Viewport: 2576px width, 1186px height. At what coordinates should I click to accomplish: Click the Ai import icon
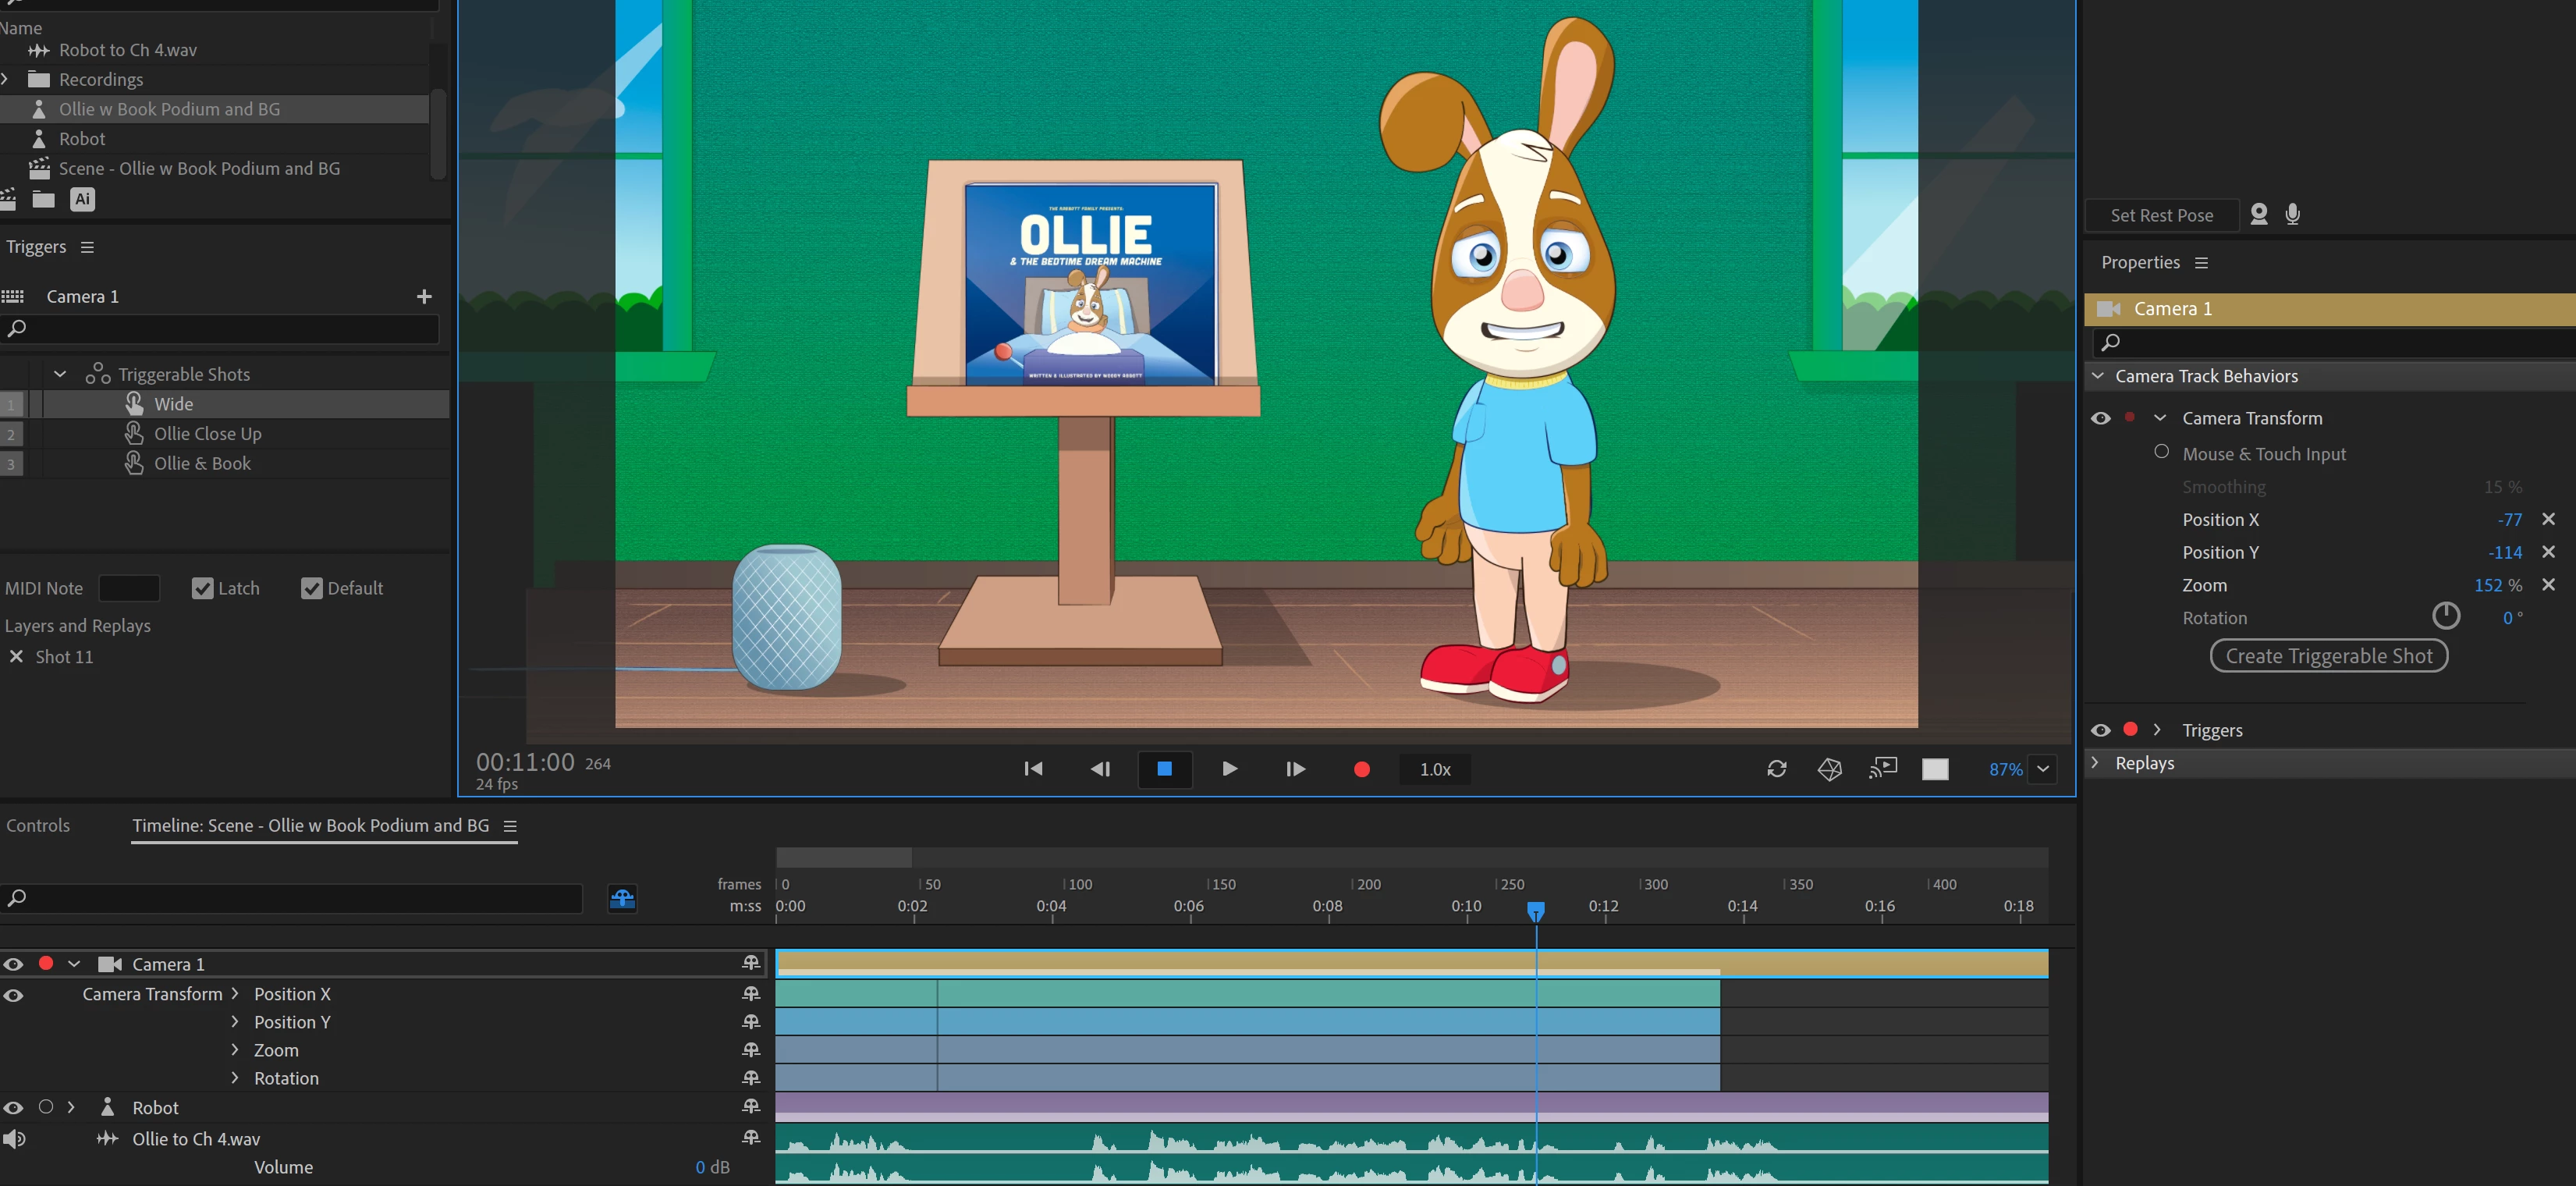coord(82,199)
